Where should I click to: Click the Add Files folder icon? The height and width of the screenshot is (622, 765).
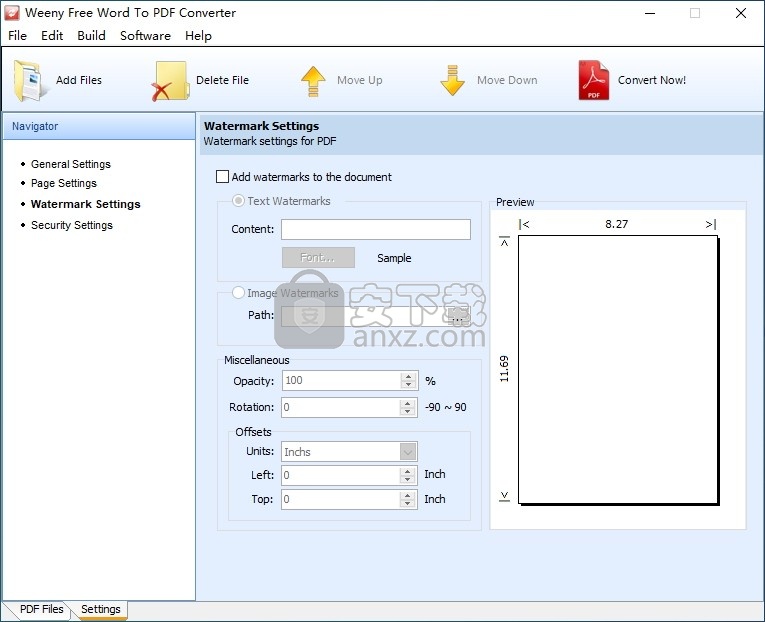[x=30, y=80]
